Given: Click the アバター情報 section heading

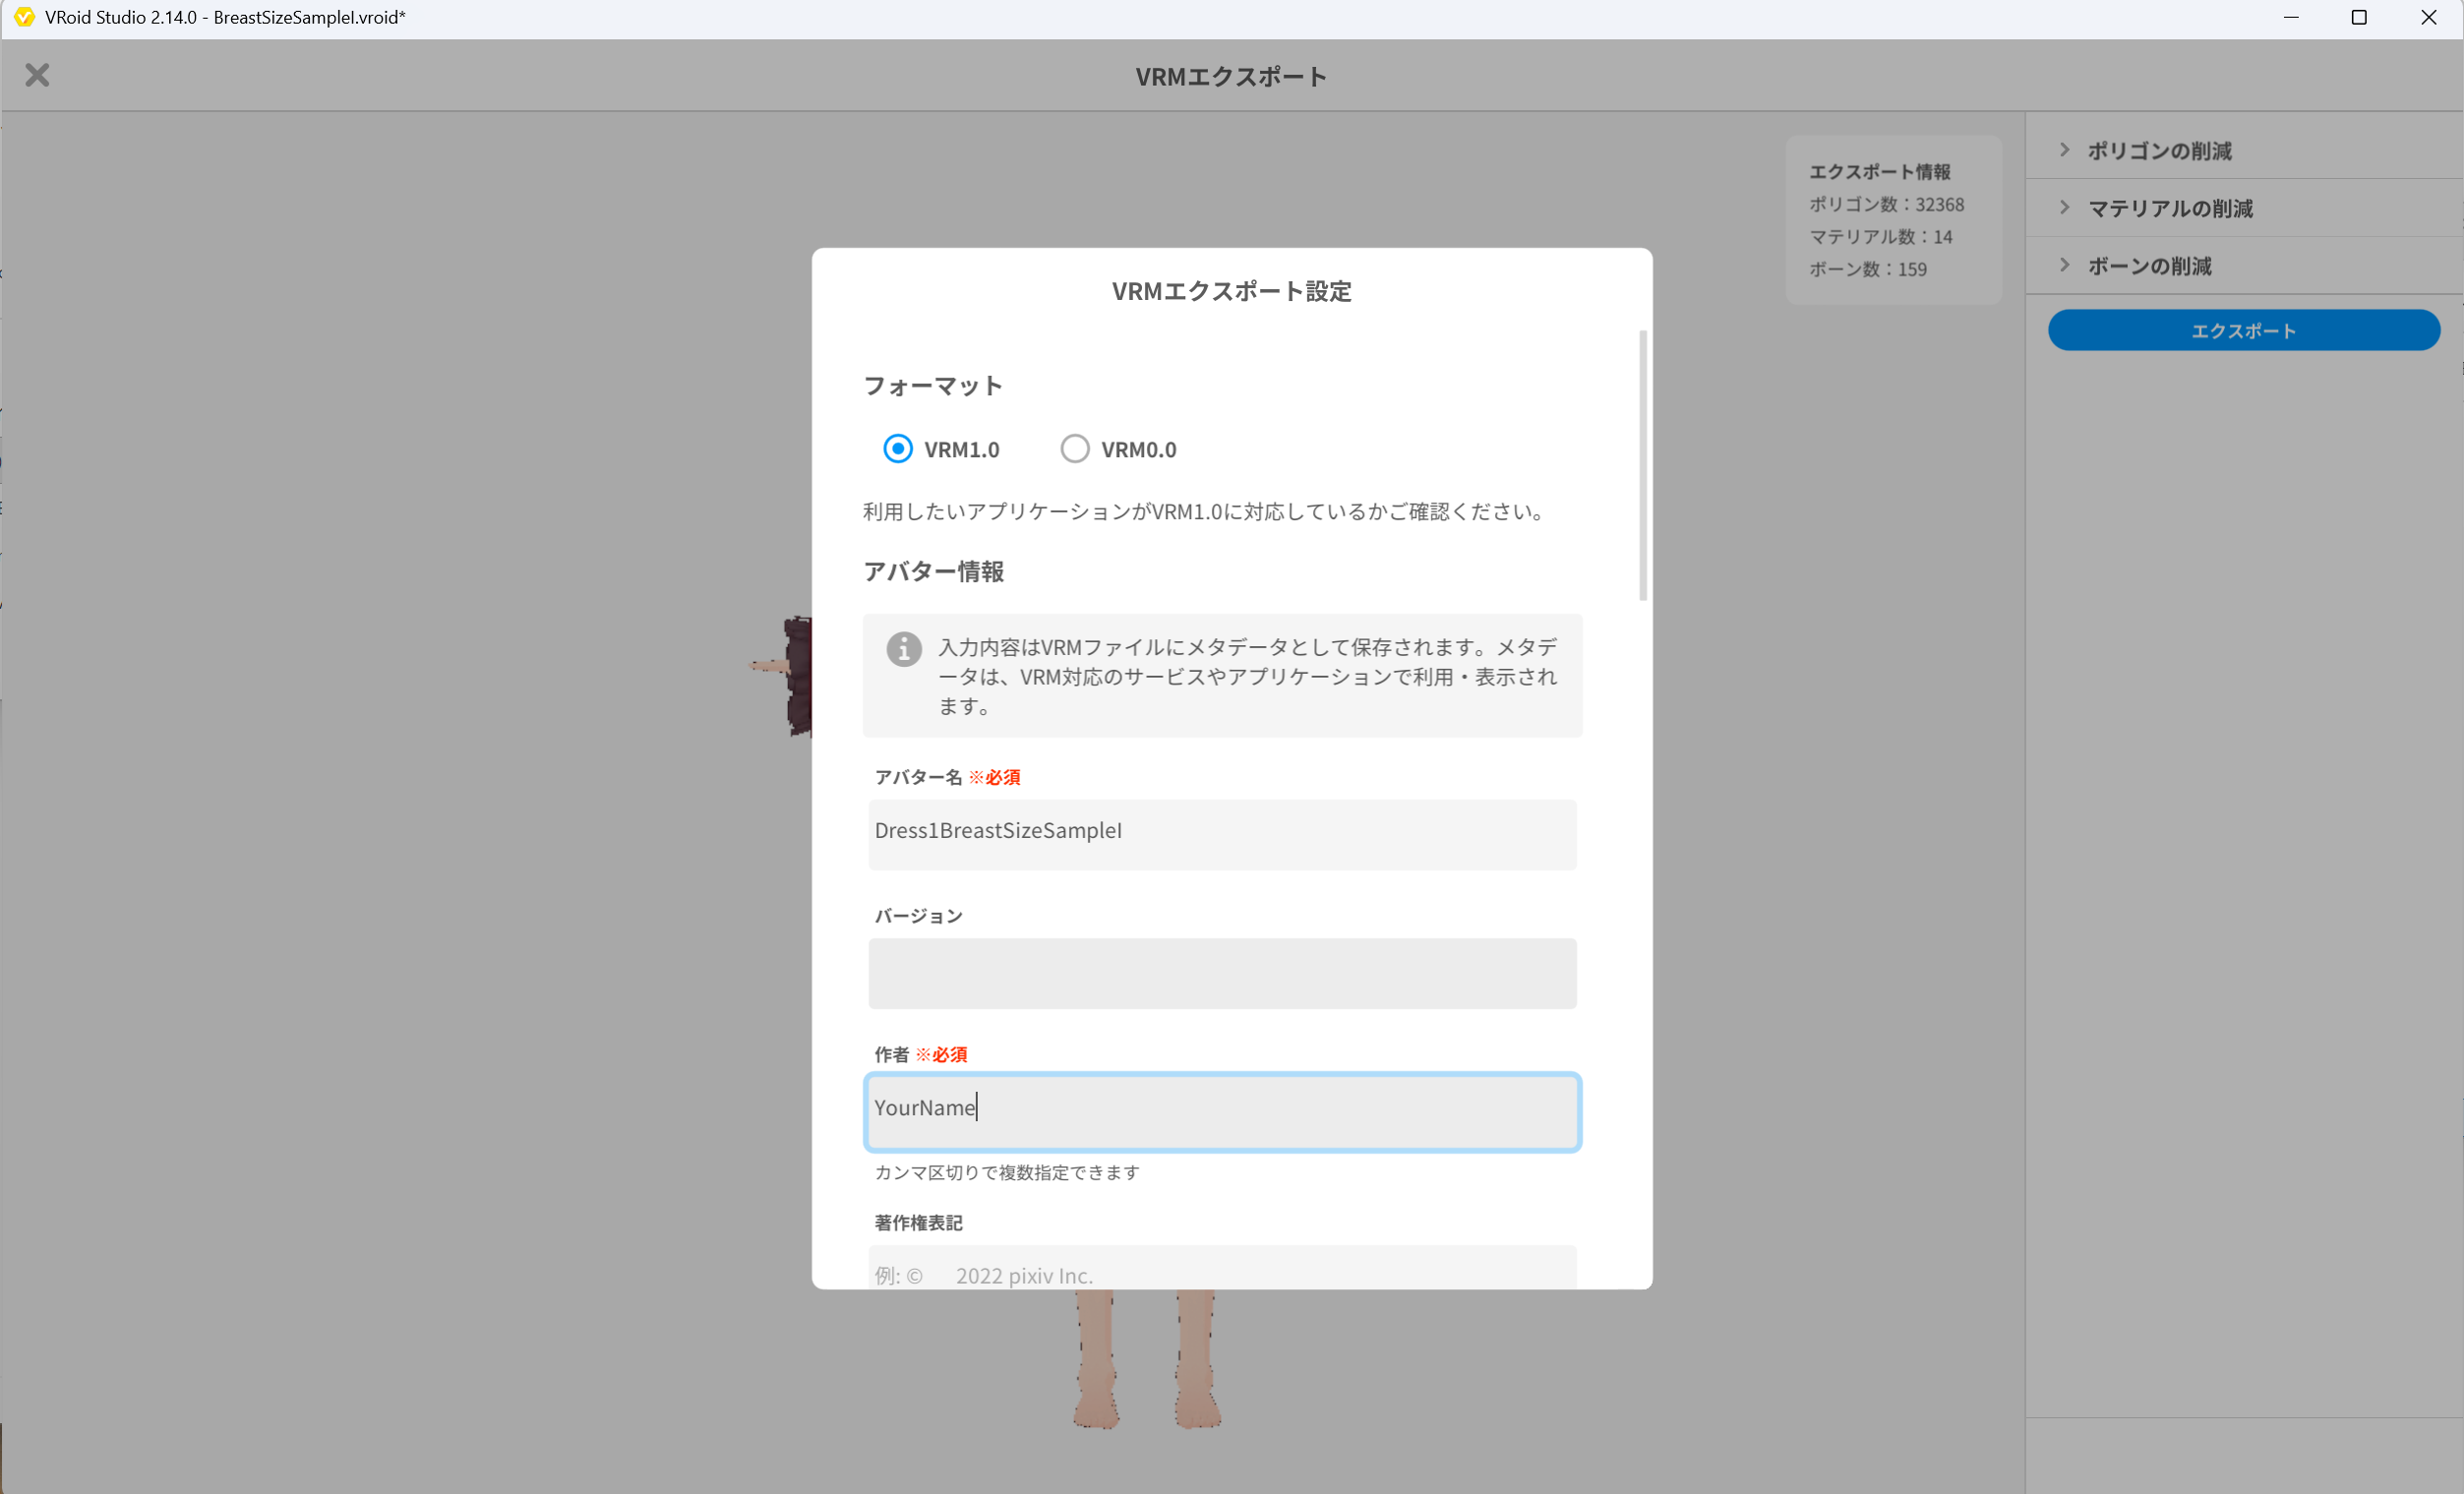Looking at the screenshot, I should click(933, 572).
